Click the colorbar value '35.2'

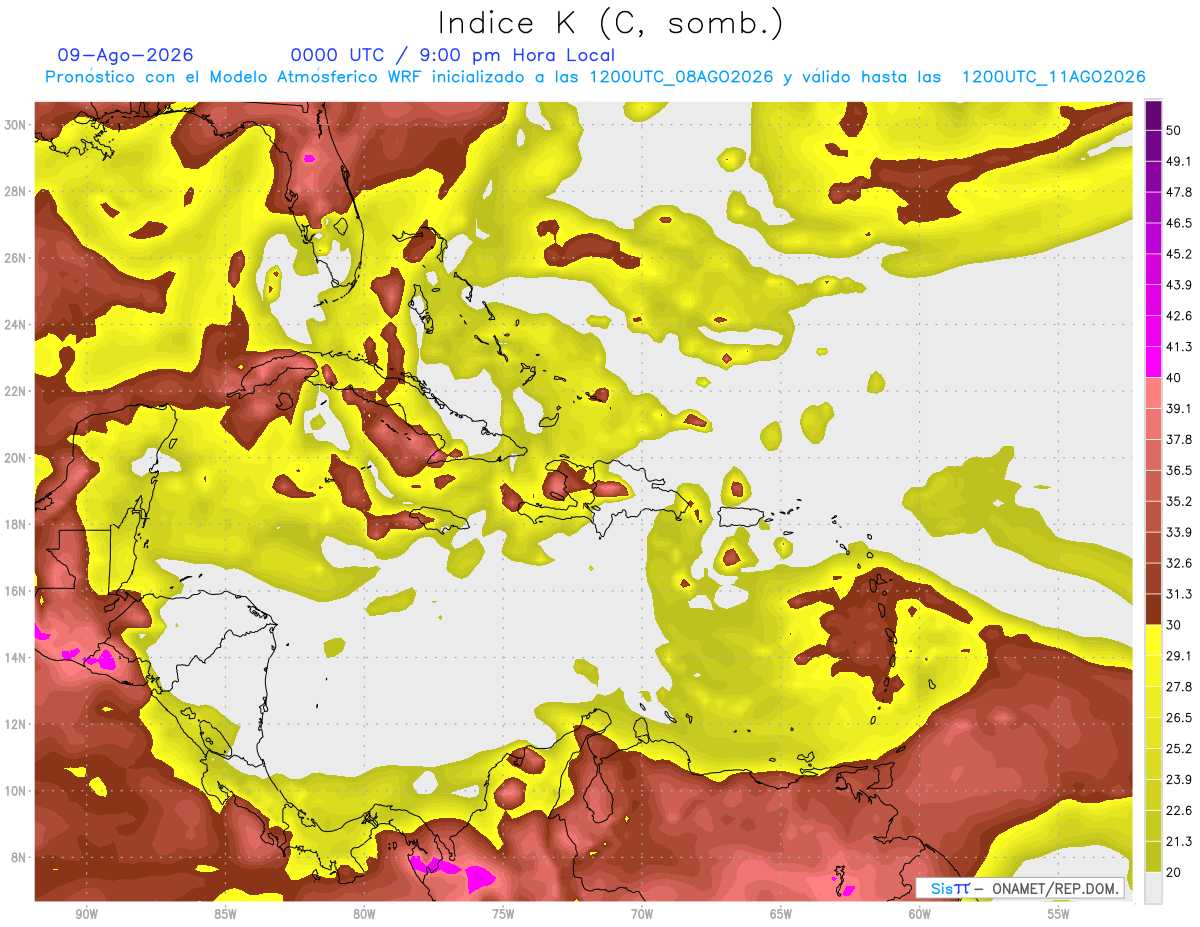point(1178,502)
